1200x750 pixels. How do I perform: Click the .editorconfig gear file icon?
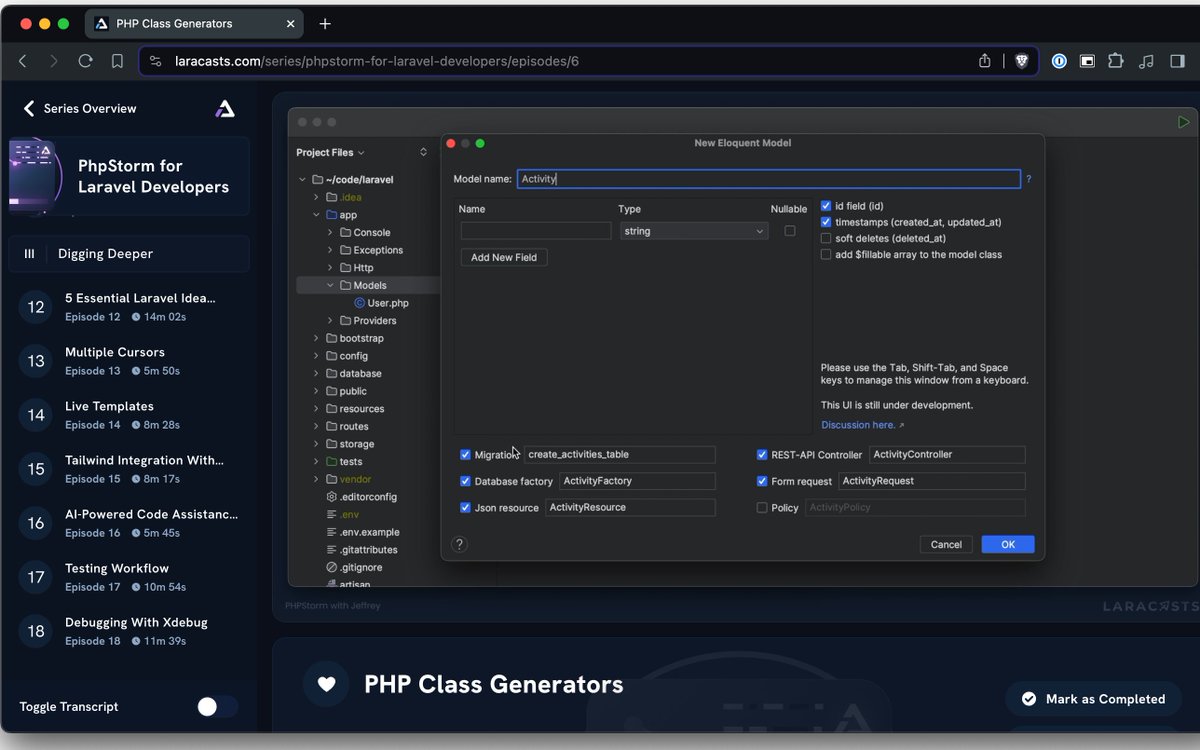(x=332, y=497)
